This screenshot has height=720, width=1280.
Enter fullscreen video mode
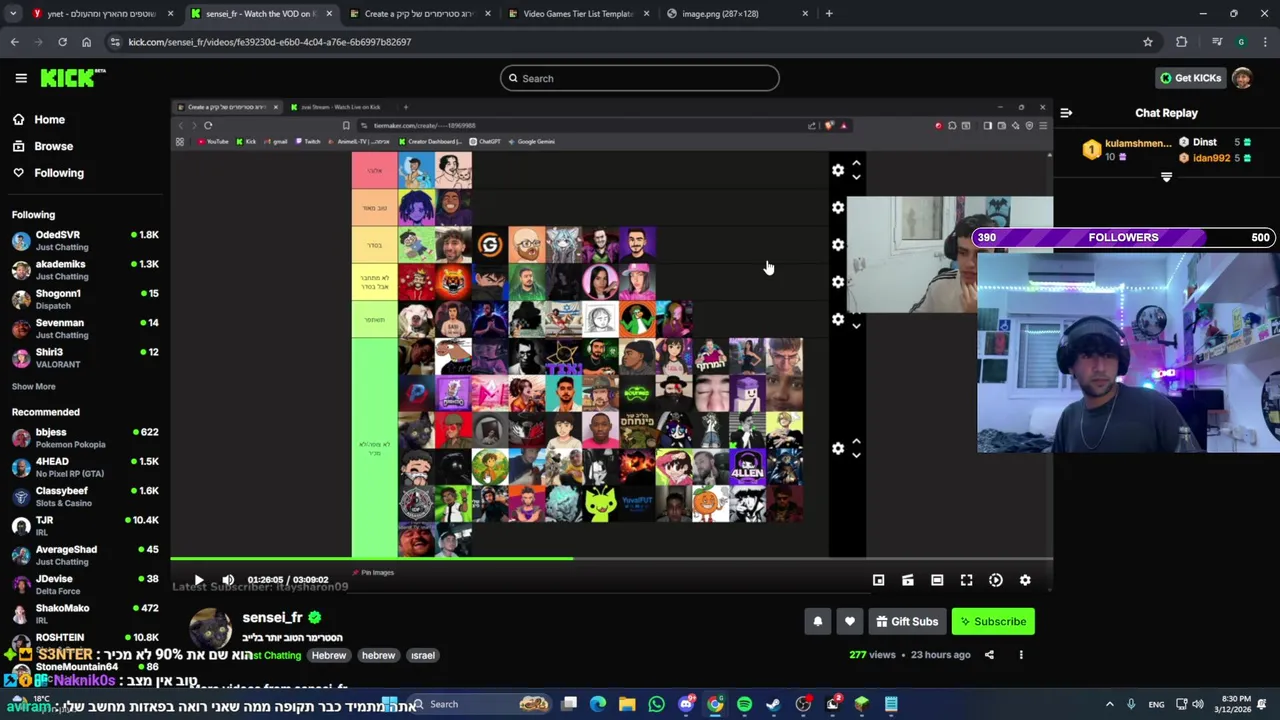coord(966,580)
